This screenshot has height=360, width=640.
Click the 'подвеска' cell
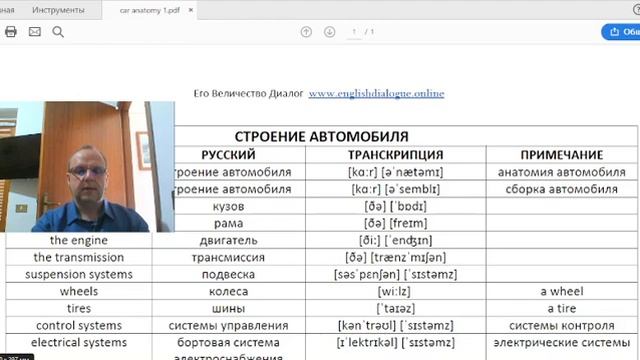[x=229, y=274]
